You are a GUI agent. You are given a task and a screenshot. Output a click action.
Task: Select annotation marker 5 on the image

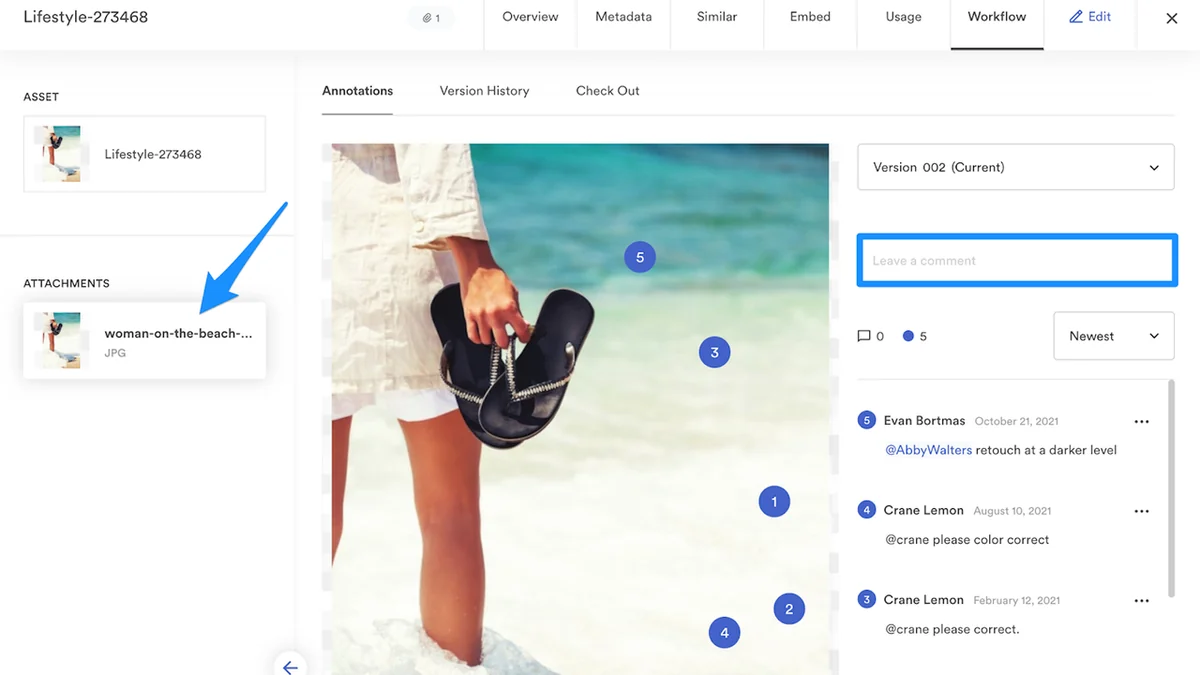(x=640, y=257)
